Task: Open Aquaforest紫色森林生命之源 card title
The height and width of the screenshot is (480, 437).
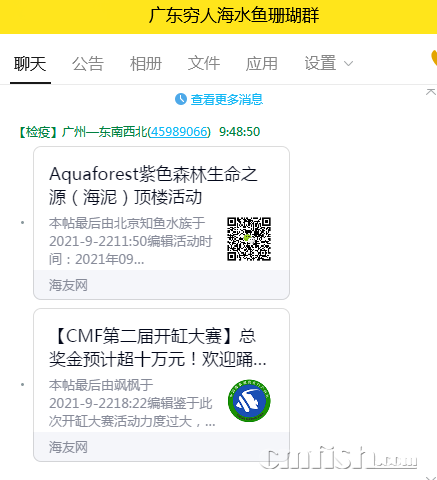Action: click(x=153, y=185)
